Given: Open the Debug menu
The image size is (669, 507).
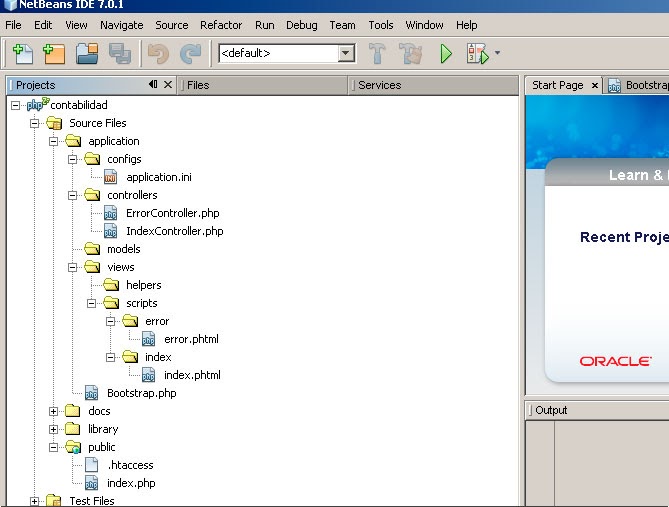Looking at the screenshot, I should 302,25.
